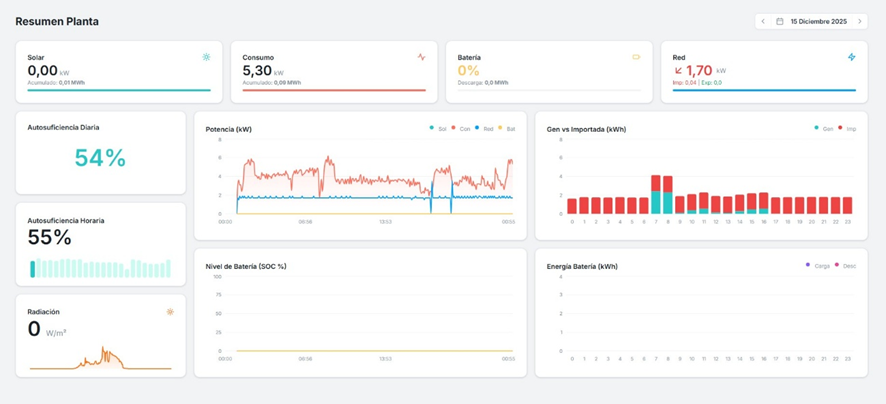Toggle Sol series in Potencia legend
The height and width of the screenshot is (404, 886).
(439, 129)
